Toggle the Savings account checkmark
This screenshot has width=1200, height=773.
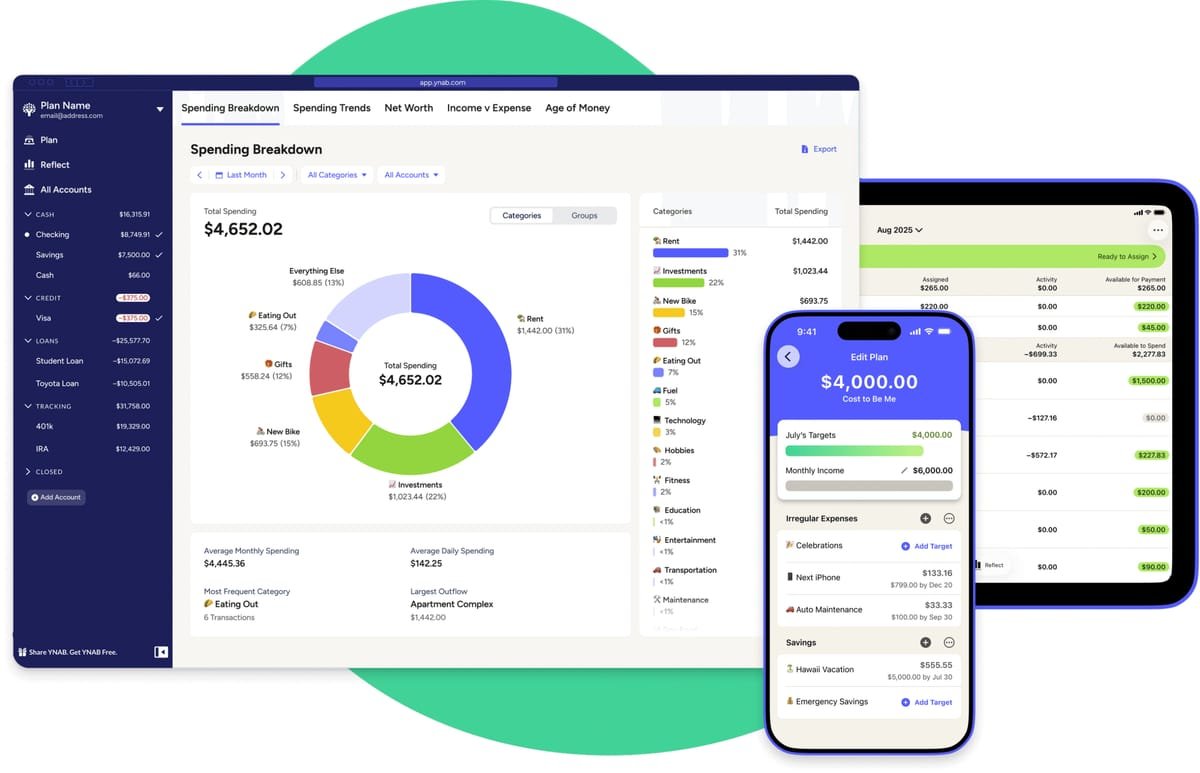click(x=158, y=255)
